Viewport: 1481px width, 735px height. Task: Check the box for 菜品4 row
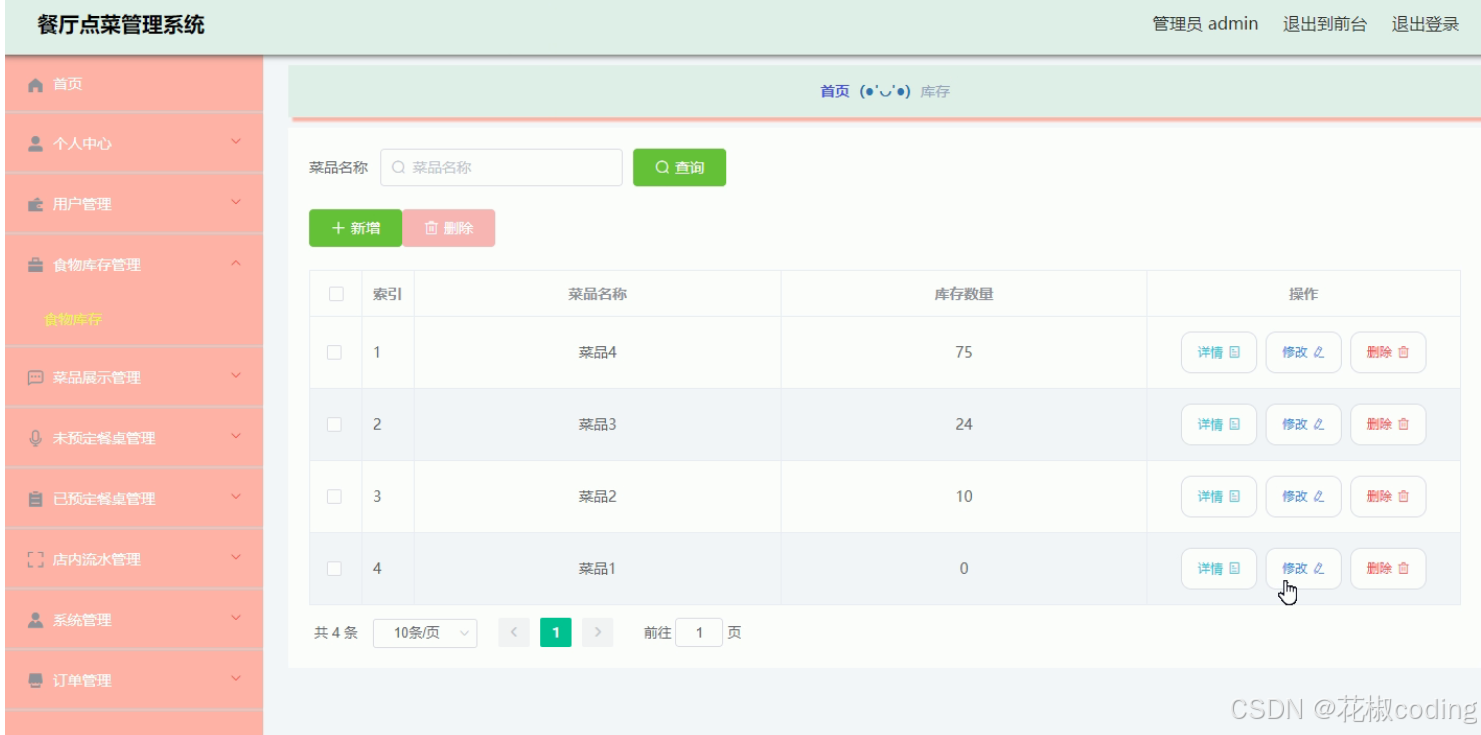pyautogui.click(x=335, y=352)
